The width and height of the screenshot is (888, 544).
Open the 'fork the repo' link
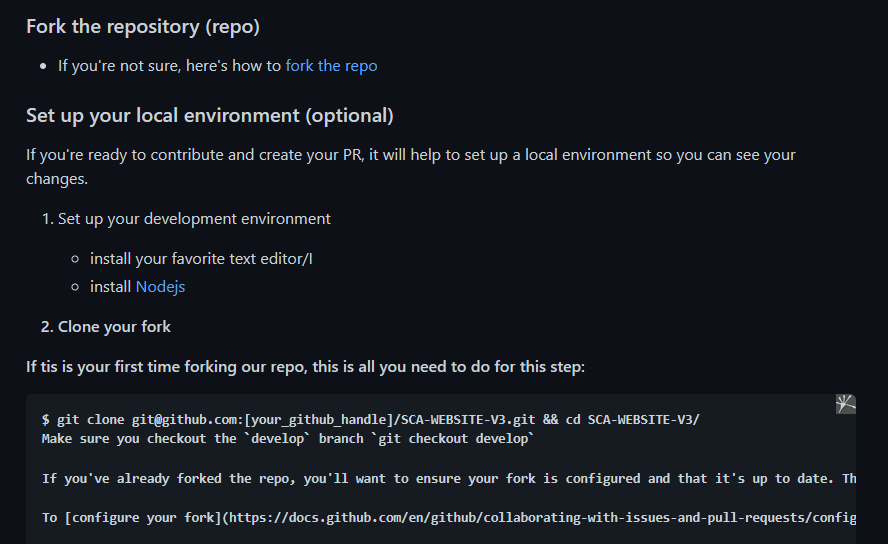(x=331, y=66)
